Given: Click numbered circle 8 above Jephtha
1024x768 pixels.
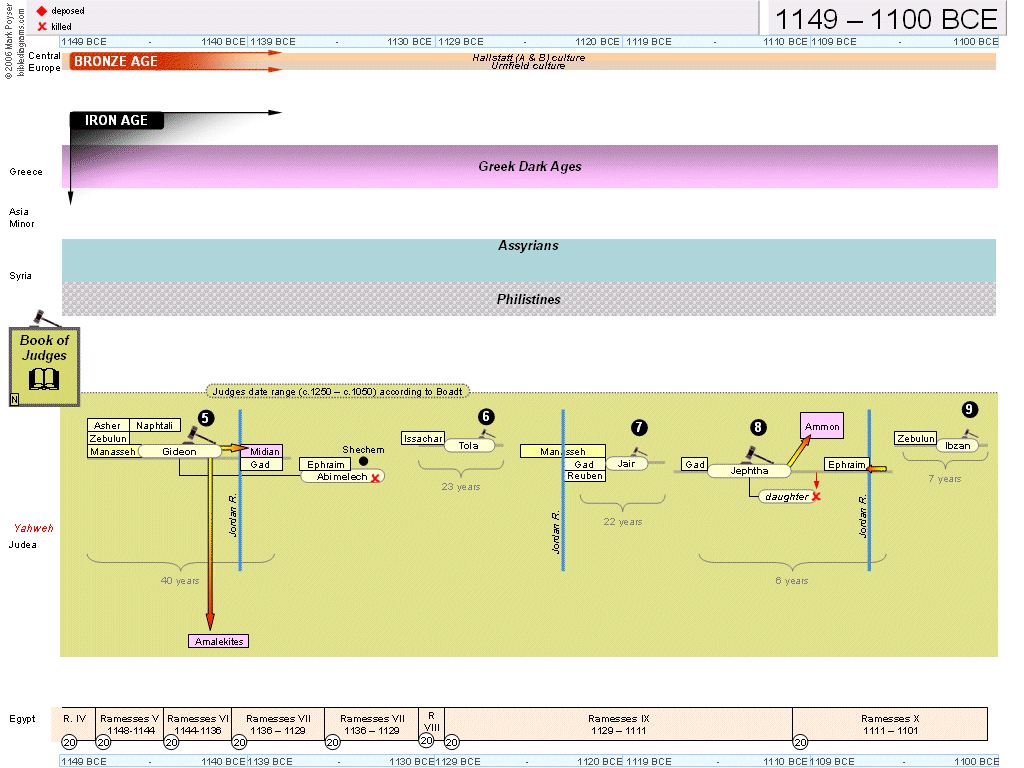Looking at the screenshot, I should click(x=758, y=427).
